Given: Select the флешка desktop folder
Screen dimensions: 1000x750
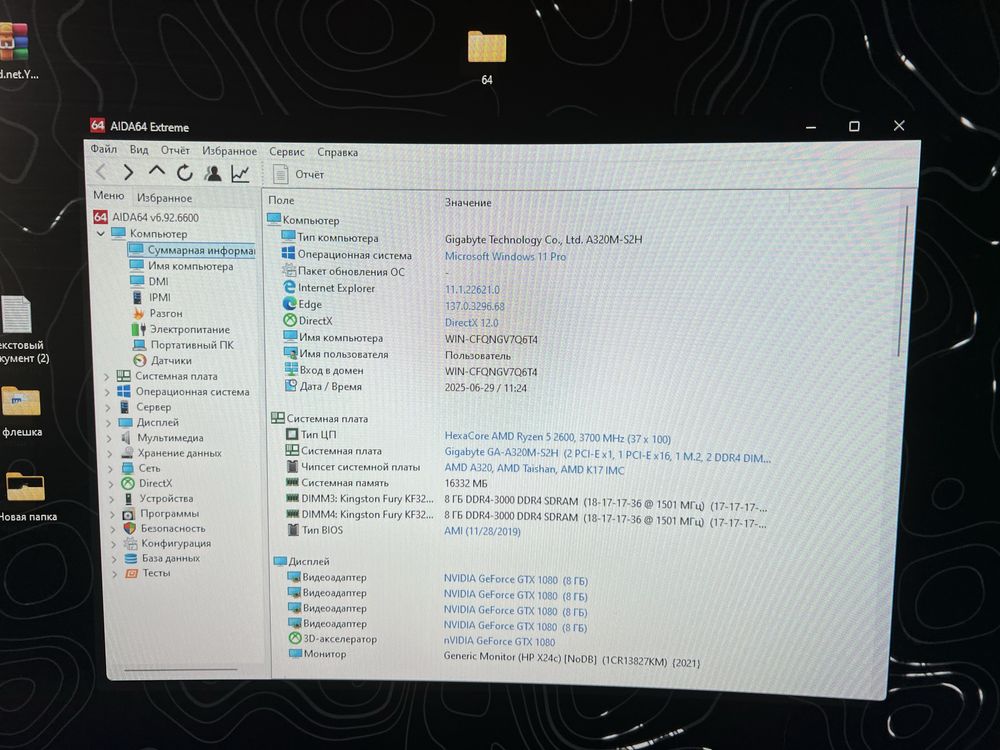Looking at the screenshot, I should point(22,411).
